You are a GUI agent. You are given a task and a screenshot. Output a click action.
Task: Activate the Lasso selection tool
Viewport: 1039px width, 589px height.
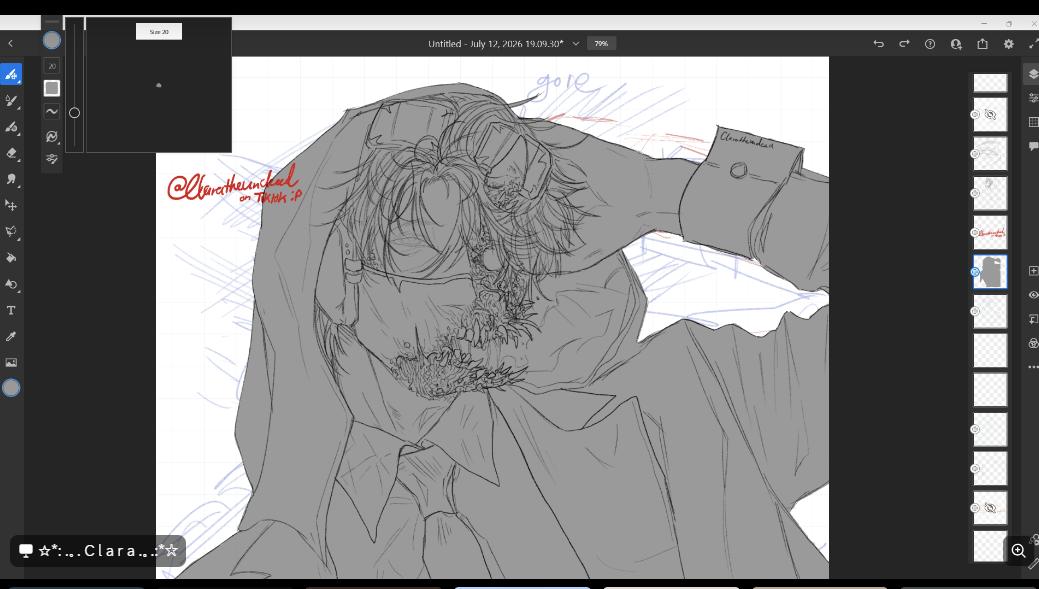click(x=11, y=231)
